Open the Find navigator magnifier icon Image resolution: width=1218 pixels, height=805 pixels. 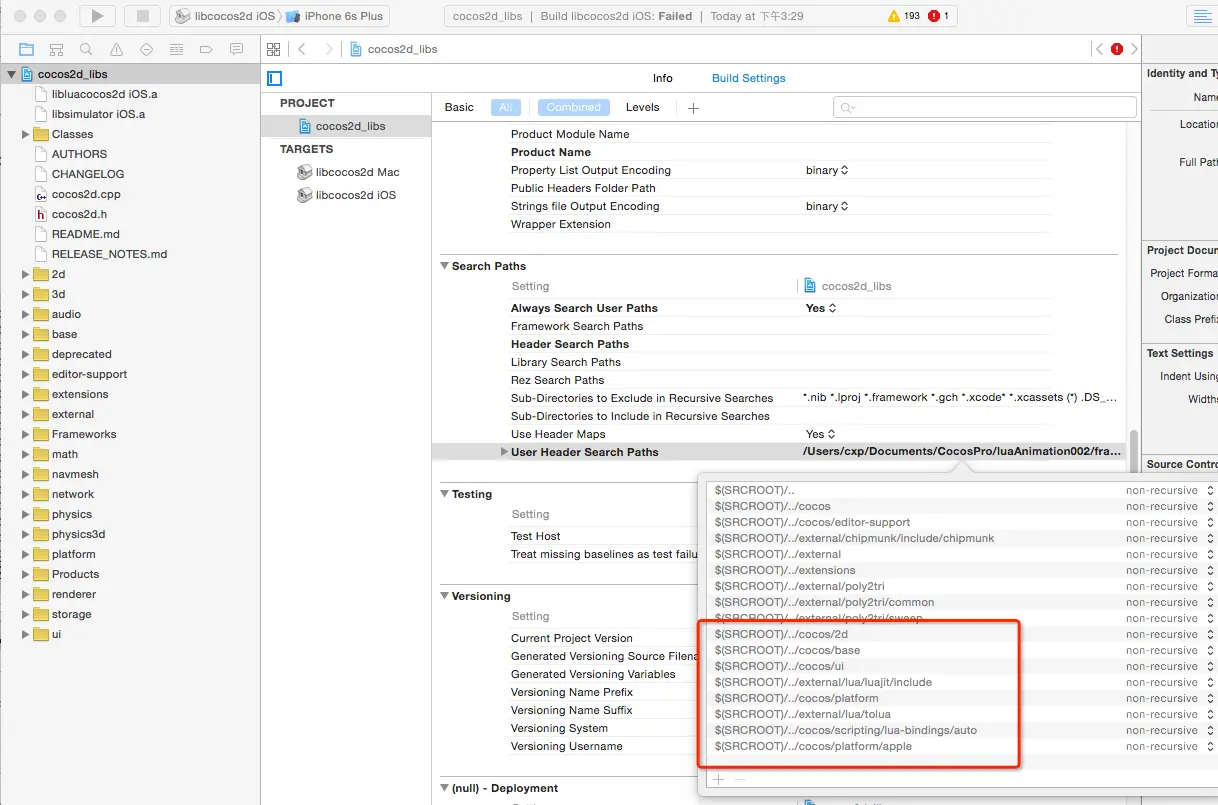(86, 49)
